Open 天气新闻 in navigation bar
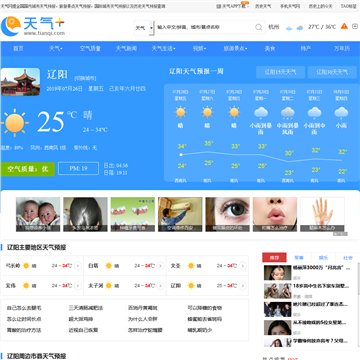Screen dimensions: 360x360 (126, 49)
